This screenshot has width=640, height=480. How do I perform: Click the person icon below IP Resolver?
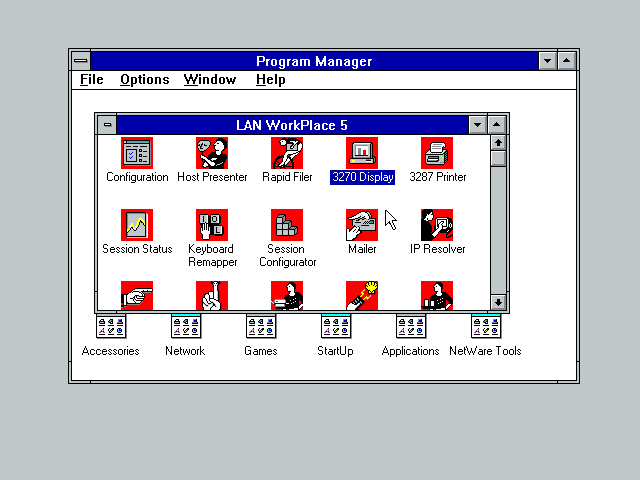[437, 296]
